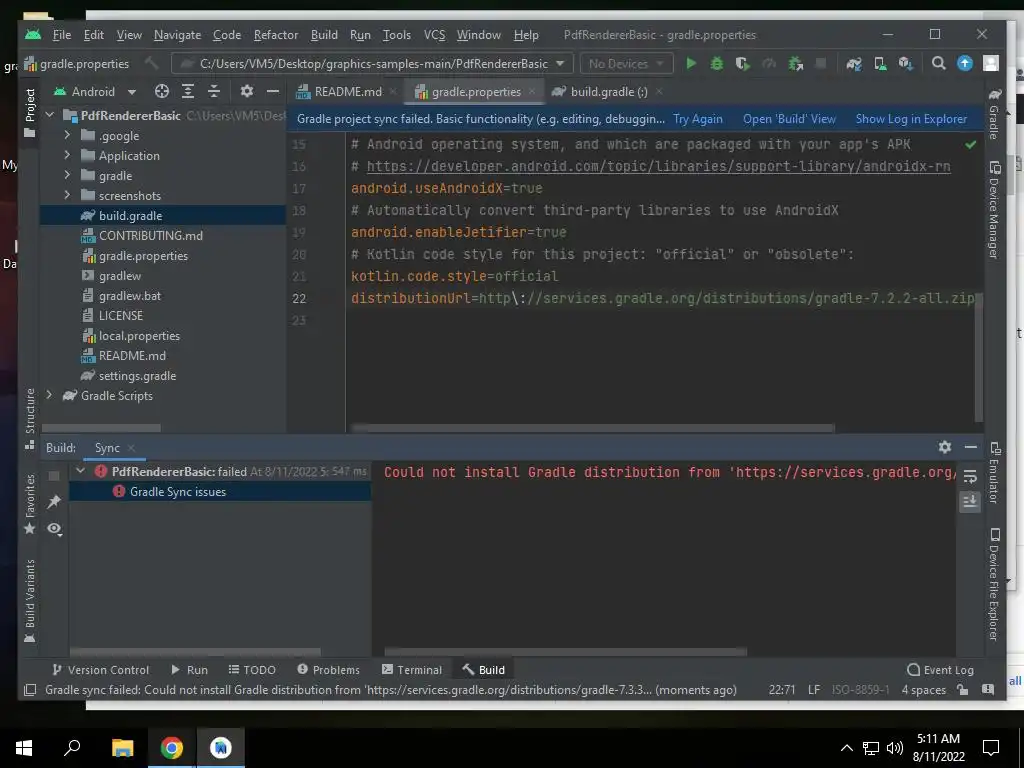Expand the Gradle Scripts node
The image size is (1024, 768).
click(x=50, y=395)
